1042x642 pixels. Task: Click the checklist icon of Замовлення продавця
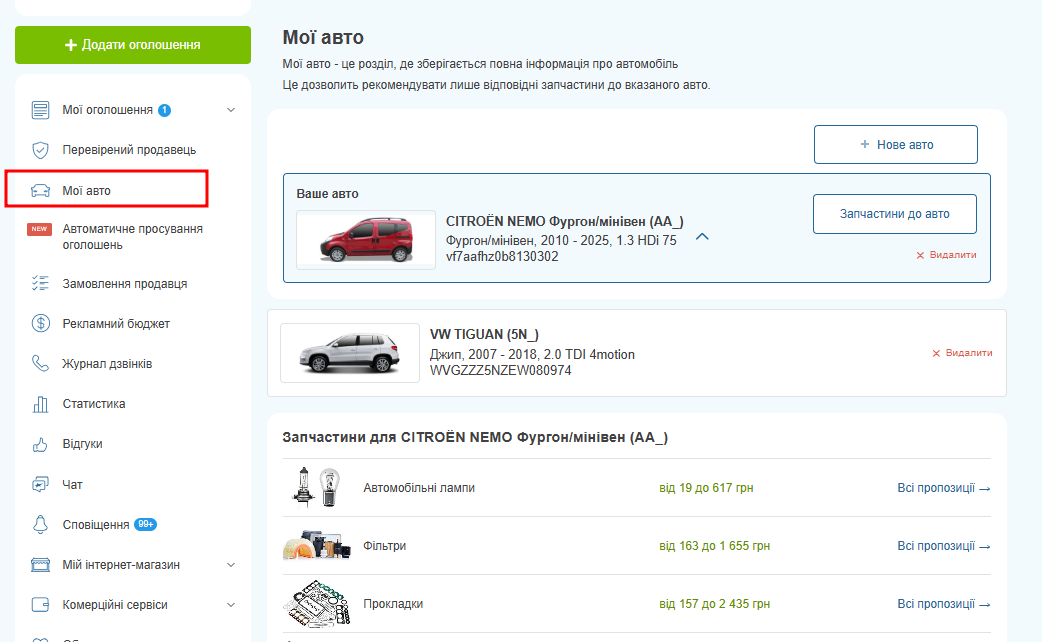pyautogui.click(x=41, y=283)
